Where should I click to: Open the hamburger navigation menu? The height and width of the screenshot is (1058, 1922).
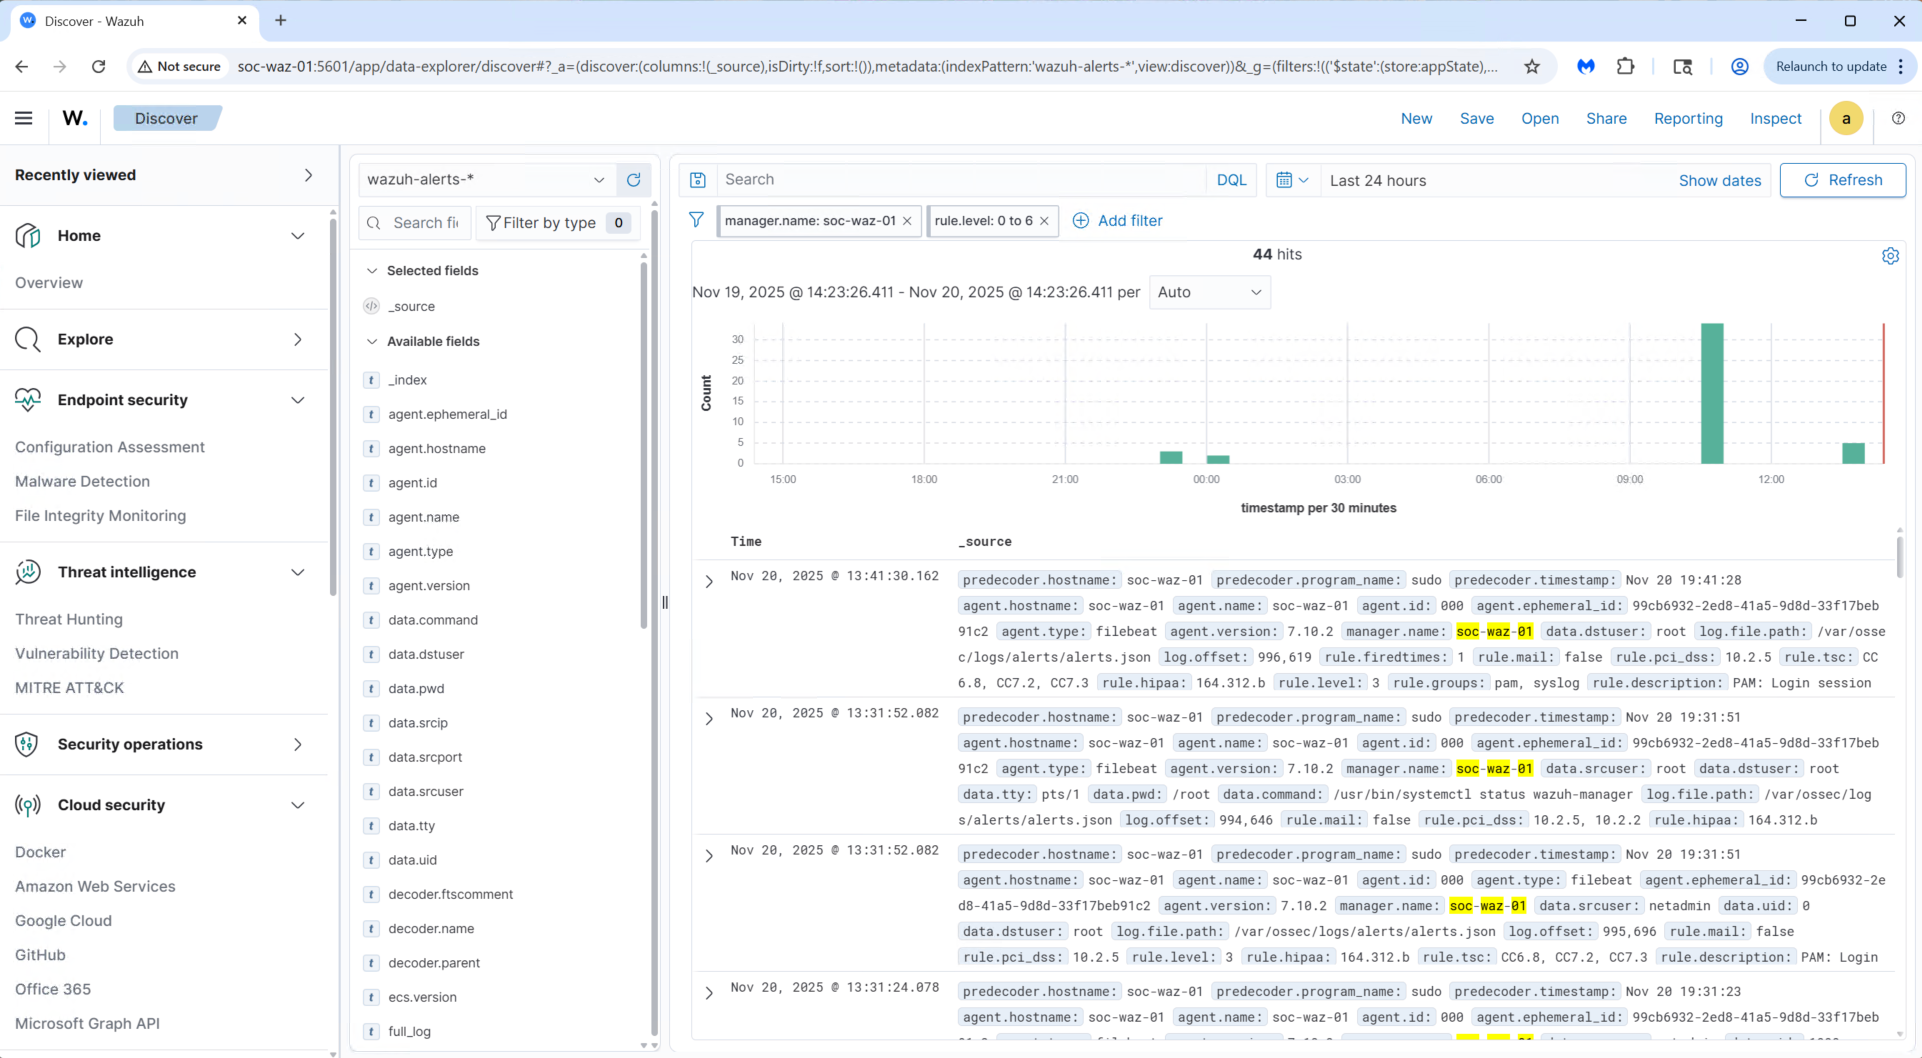point(24,118)
